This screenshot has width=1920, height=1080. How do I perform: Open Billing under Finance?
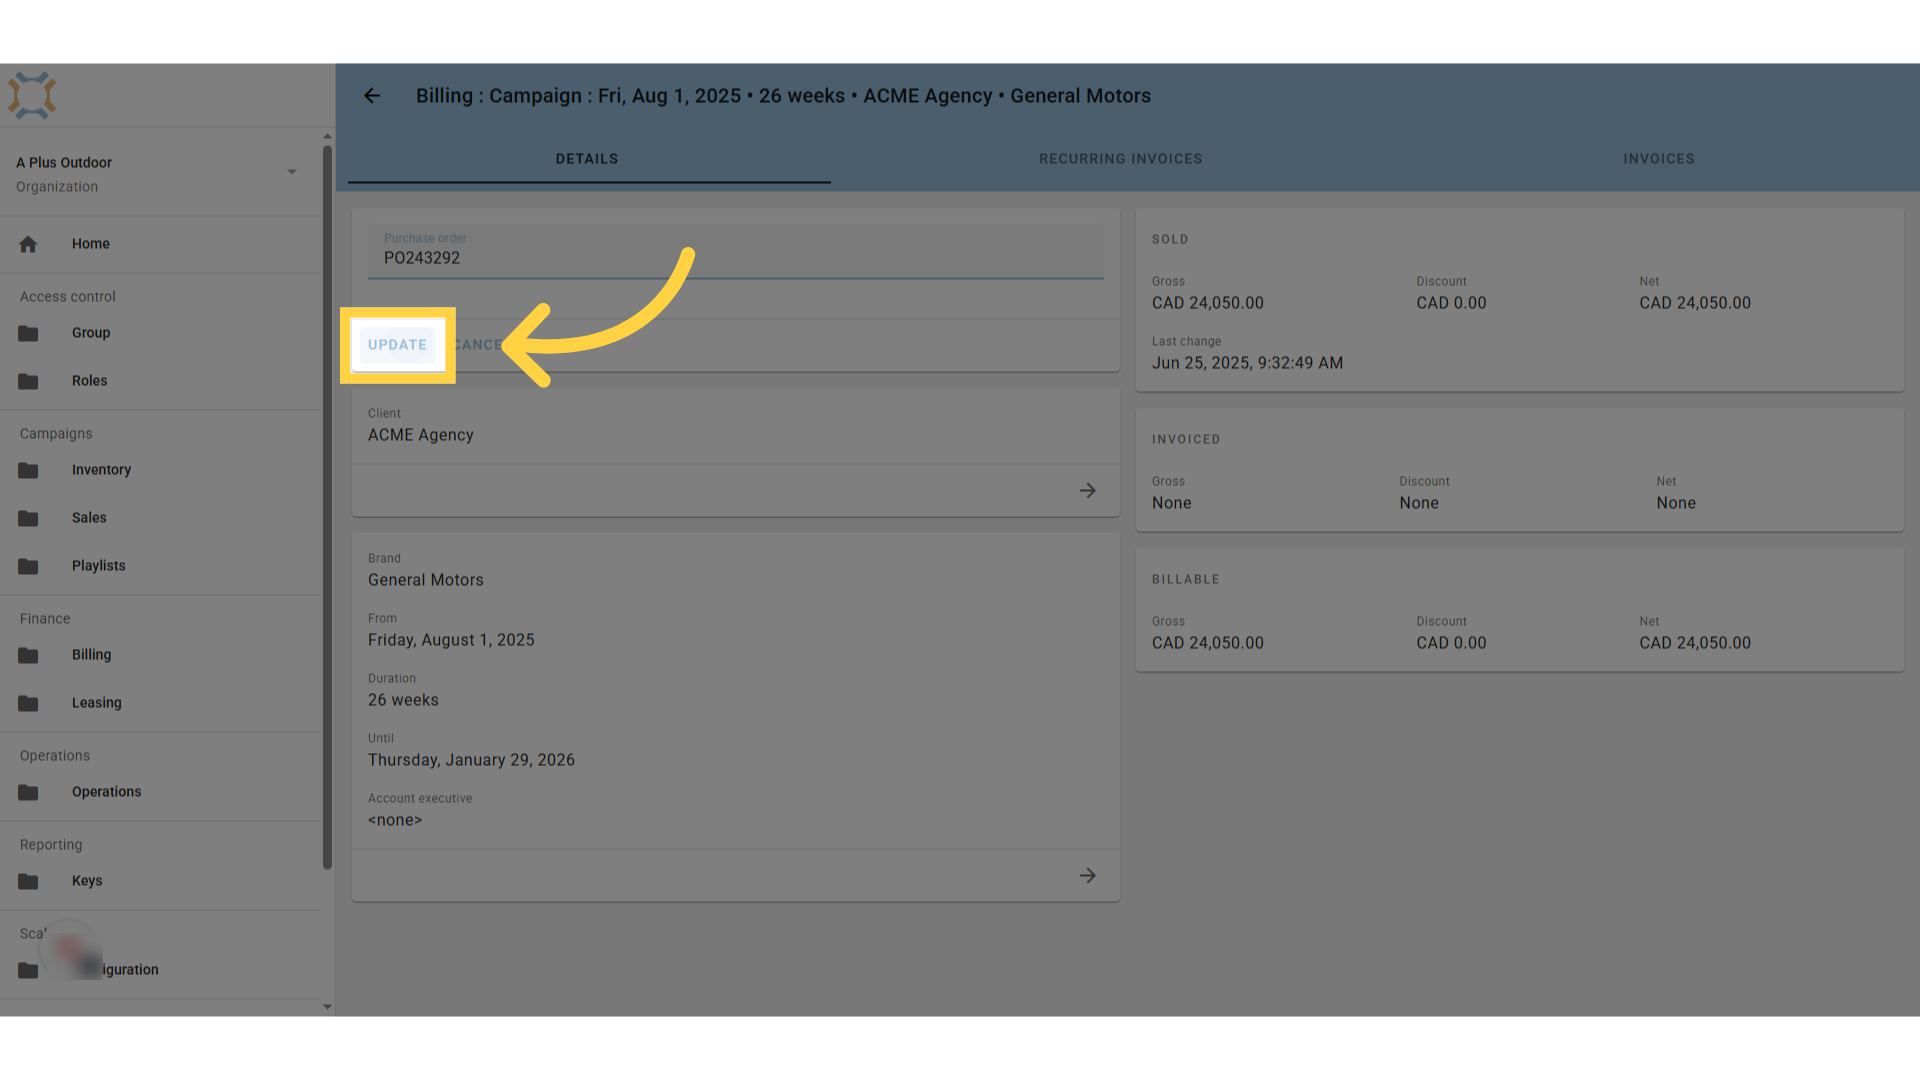tap(160, 655)
